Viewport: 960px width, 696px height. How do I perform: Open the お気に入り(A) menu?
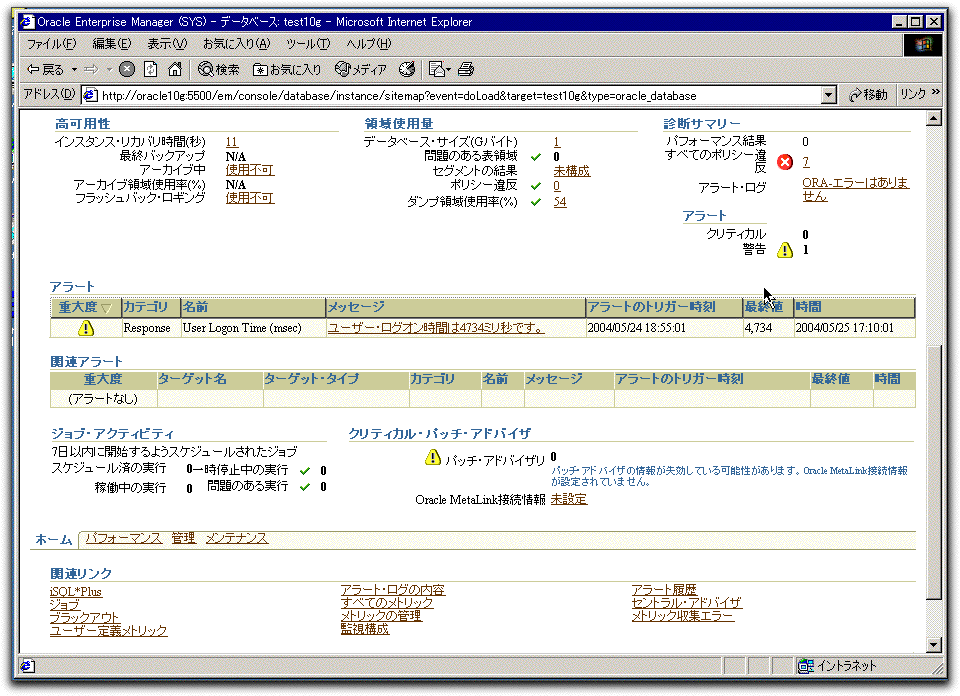tap(236, 44)
